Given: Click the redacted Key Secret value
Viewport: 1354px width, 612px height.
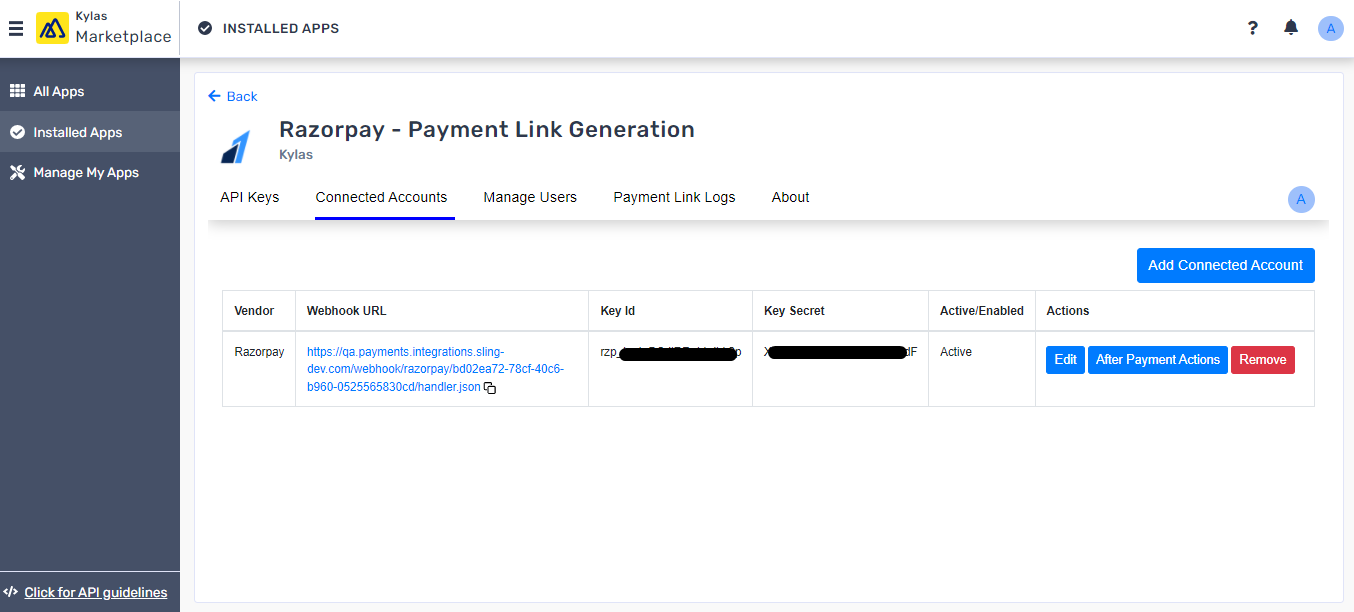Looking at the screenshot, I should pos(840,352).
